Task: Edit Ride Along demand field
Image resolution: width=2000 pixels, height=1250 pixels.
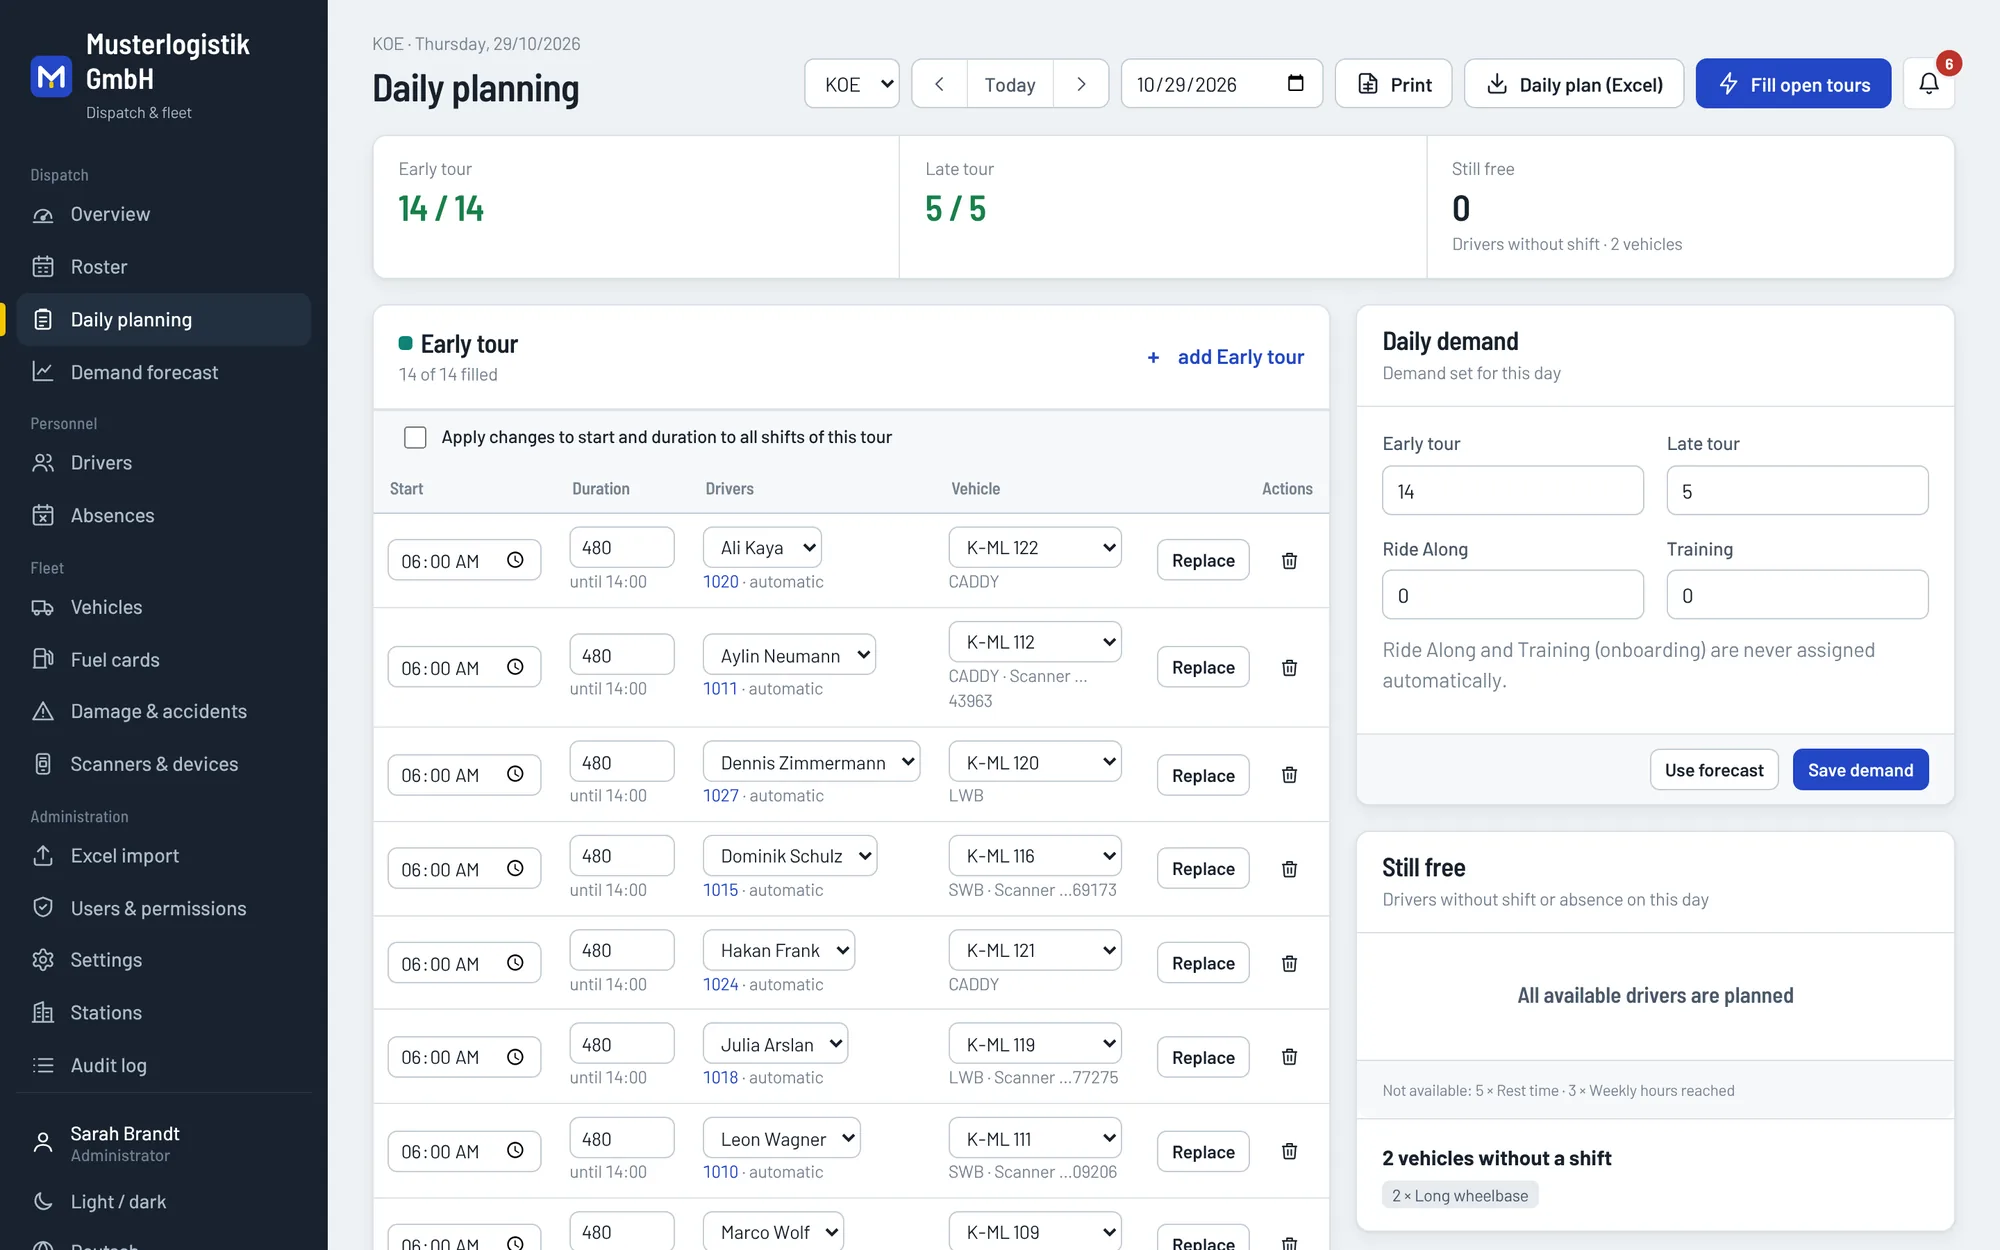Action: coord(1512,595)
